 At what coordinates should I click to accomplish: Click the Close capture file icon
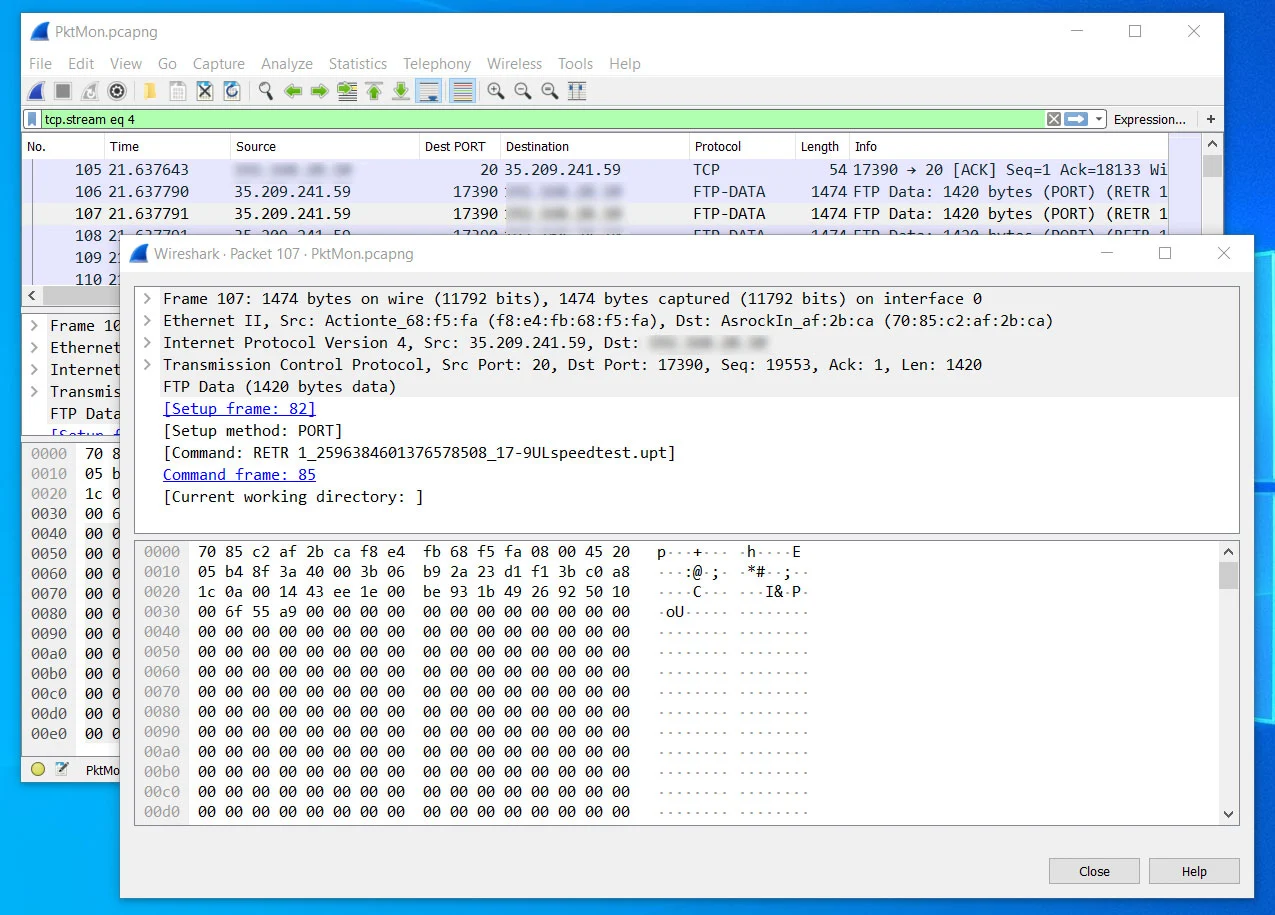tap(204, 91)
